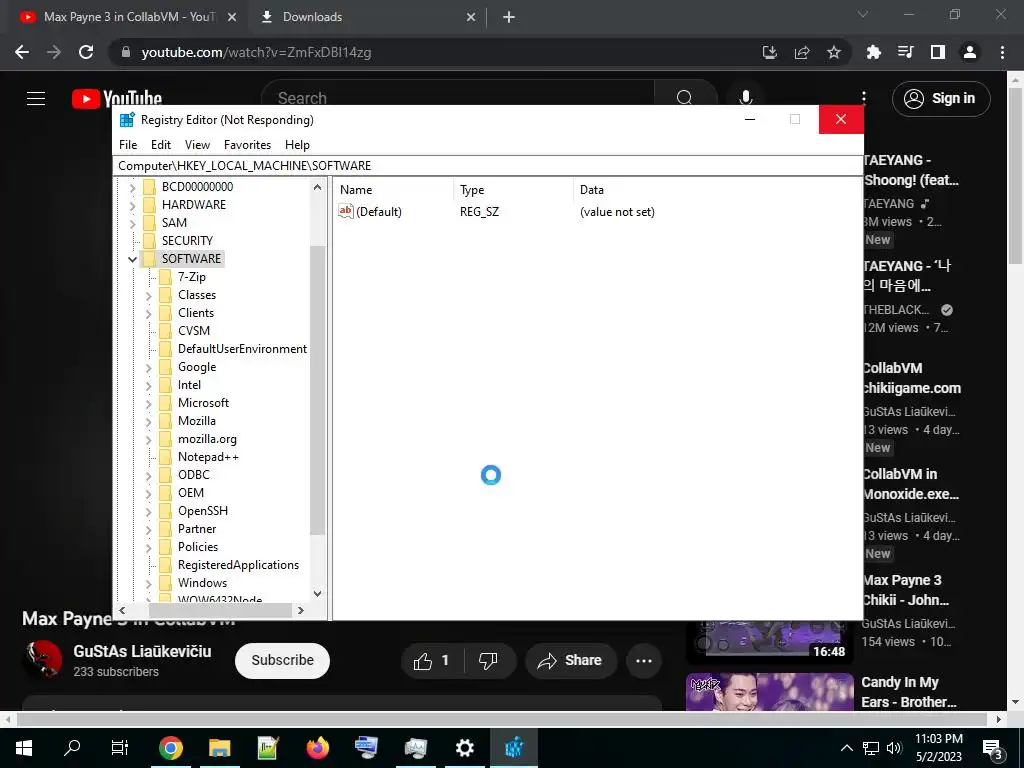Open YouTube hamburger guide menu
The image size is (1024, 768).
[36, 98]
